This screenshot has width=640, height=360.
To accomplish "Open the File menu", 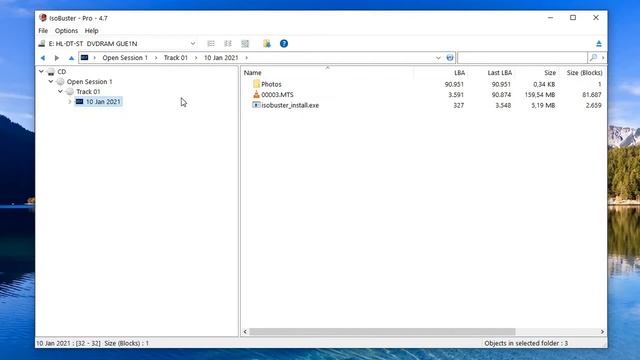I will (x=43, y=31).
